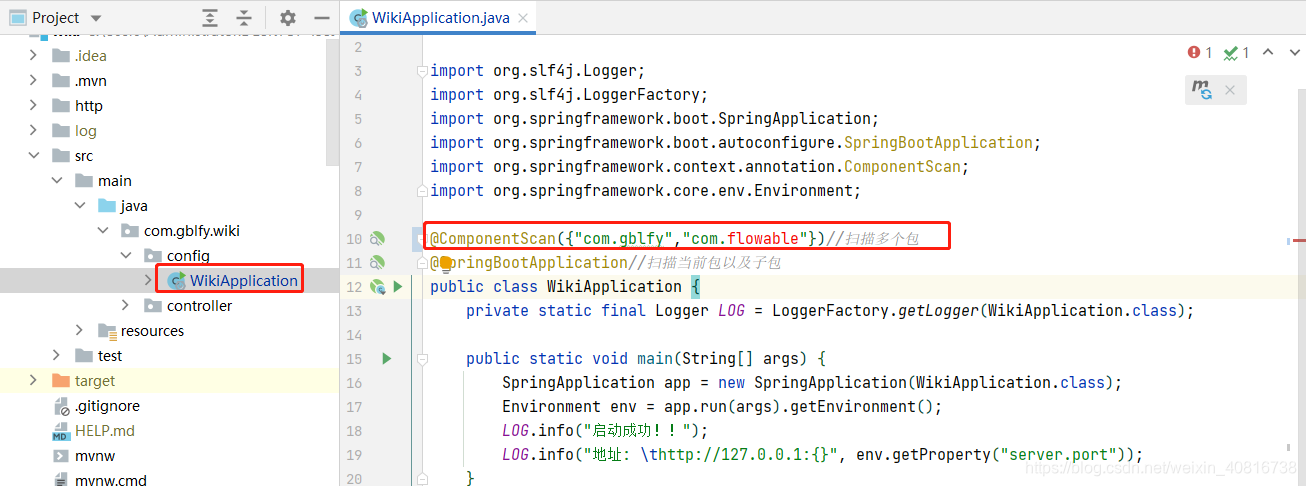This screenshot has height=486, width=1306.
Task: Click the orange target folder icon
Action: pyautogui.click(x=60, y=381)
